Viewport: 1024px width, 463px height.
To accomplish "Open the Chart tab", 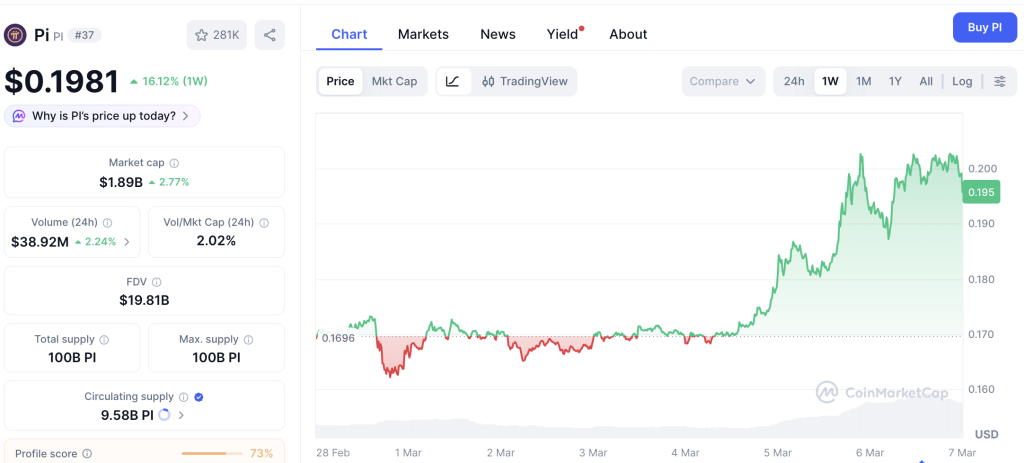I will pyautogui.click(x=349, y=35).
